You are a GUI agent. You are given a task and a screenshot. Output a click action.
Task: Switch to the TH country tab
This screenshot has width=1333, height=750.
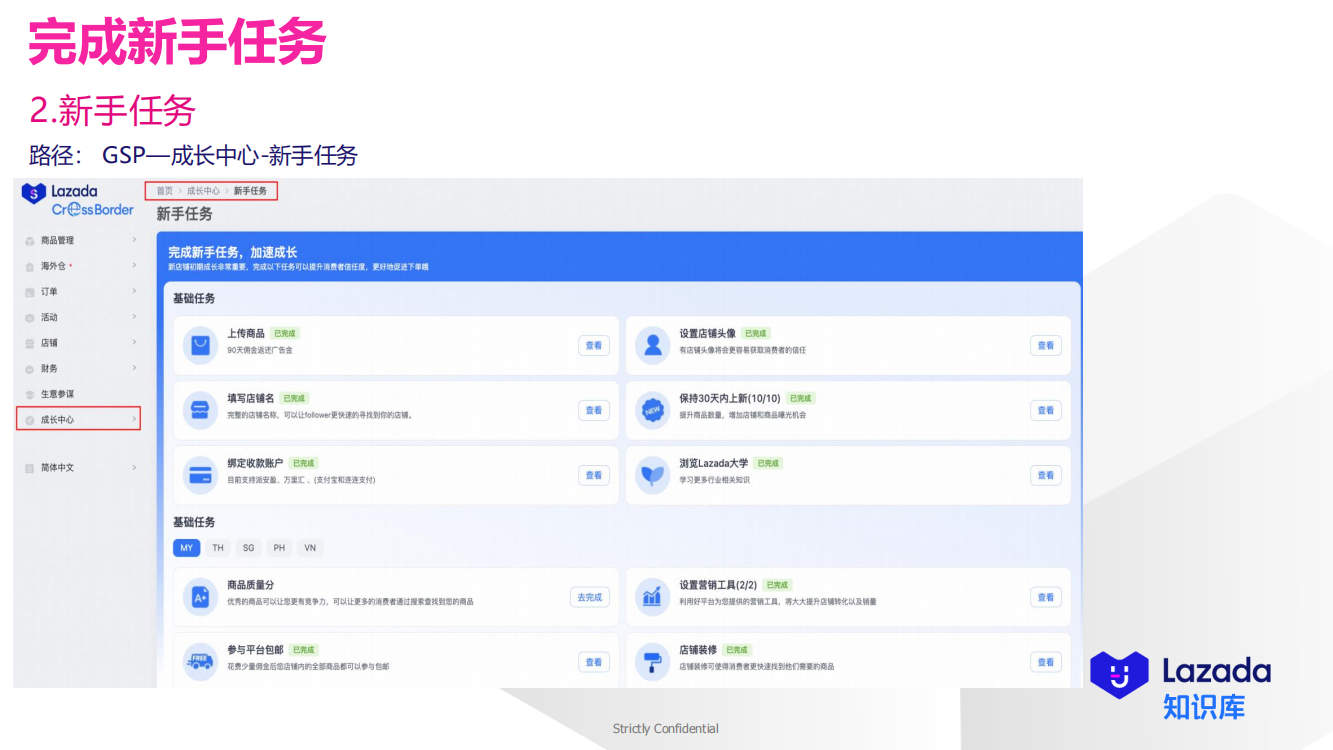(217, 548)
